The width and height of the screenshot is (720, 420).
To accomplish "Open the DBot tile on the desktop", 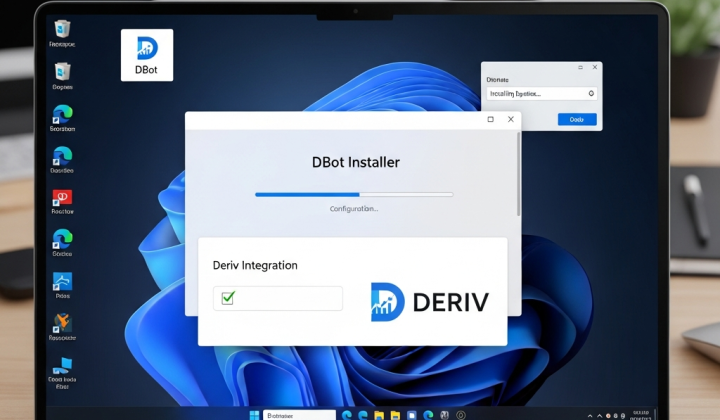I will [x=147, y=55].
